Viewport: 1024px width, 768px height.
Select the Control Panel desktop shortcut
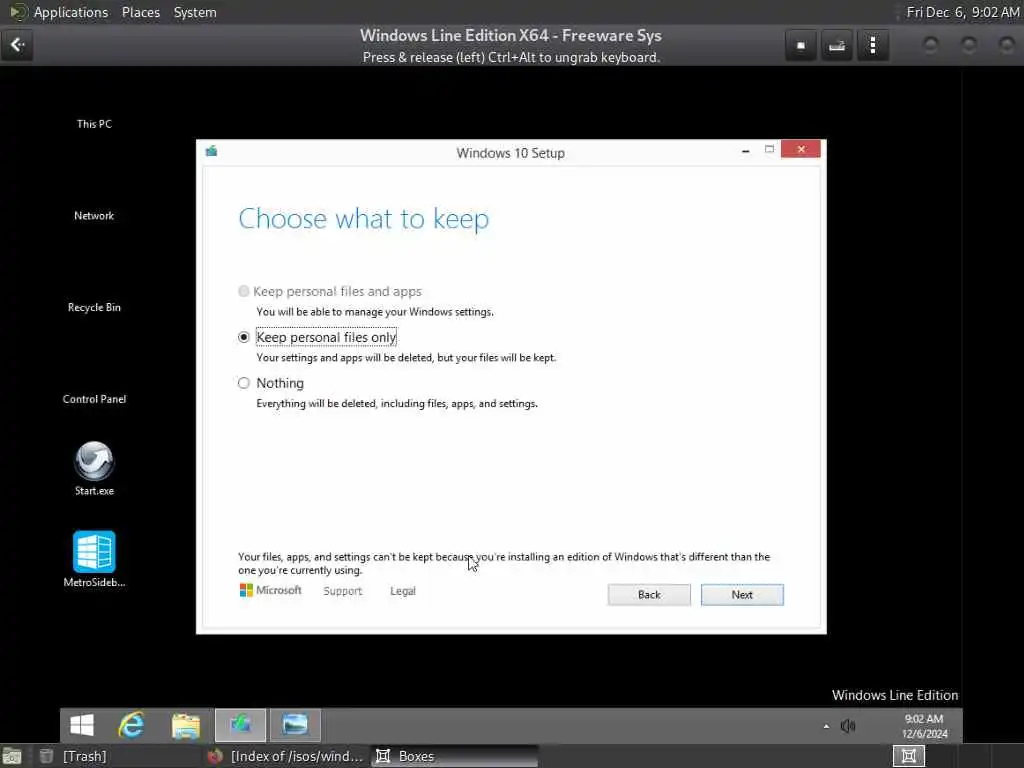coord(94,399)
